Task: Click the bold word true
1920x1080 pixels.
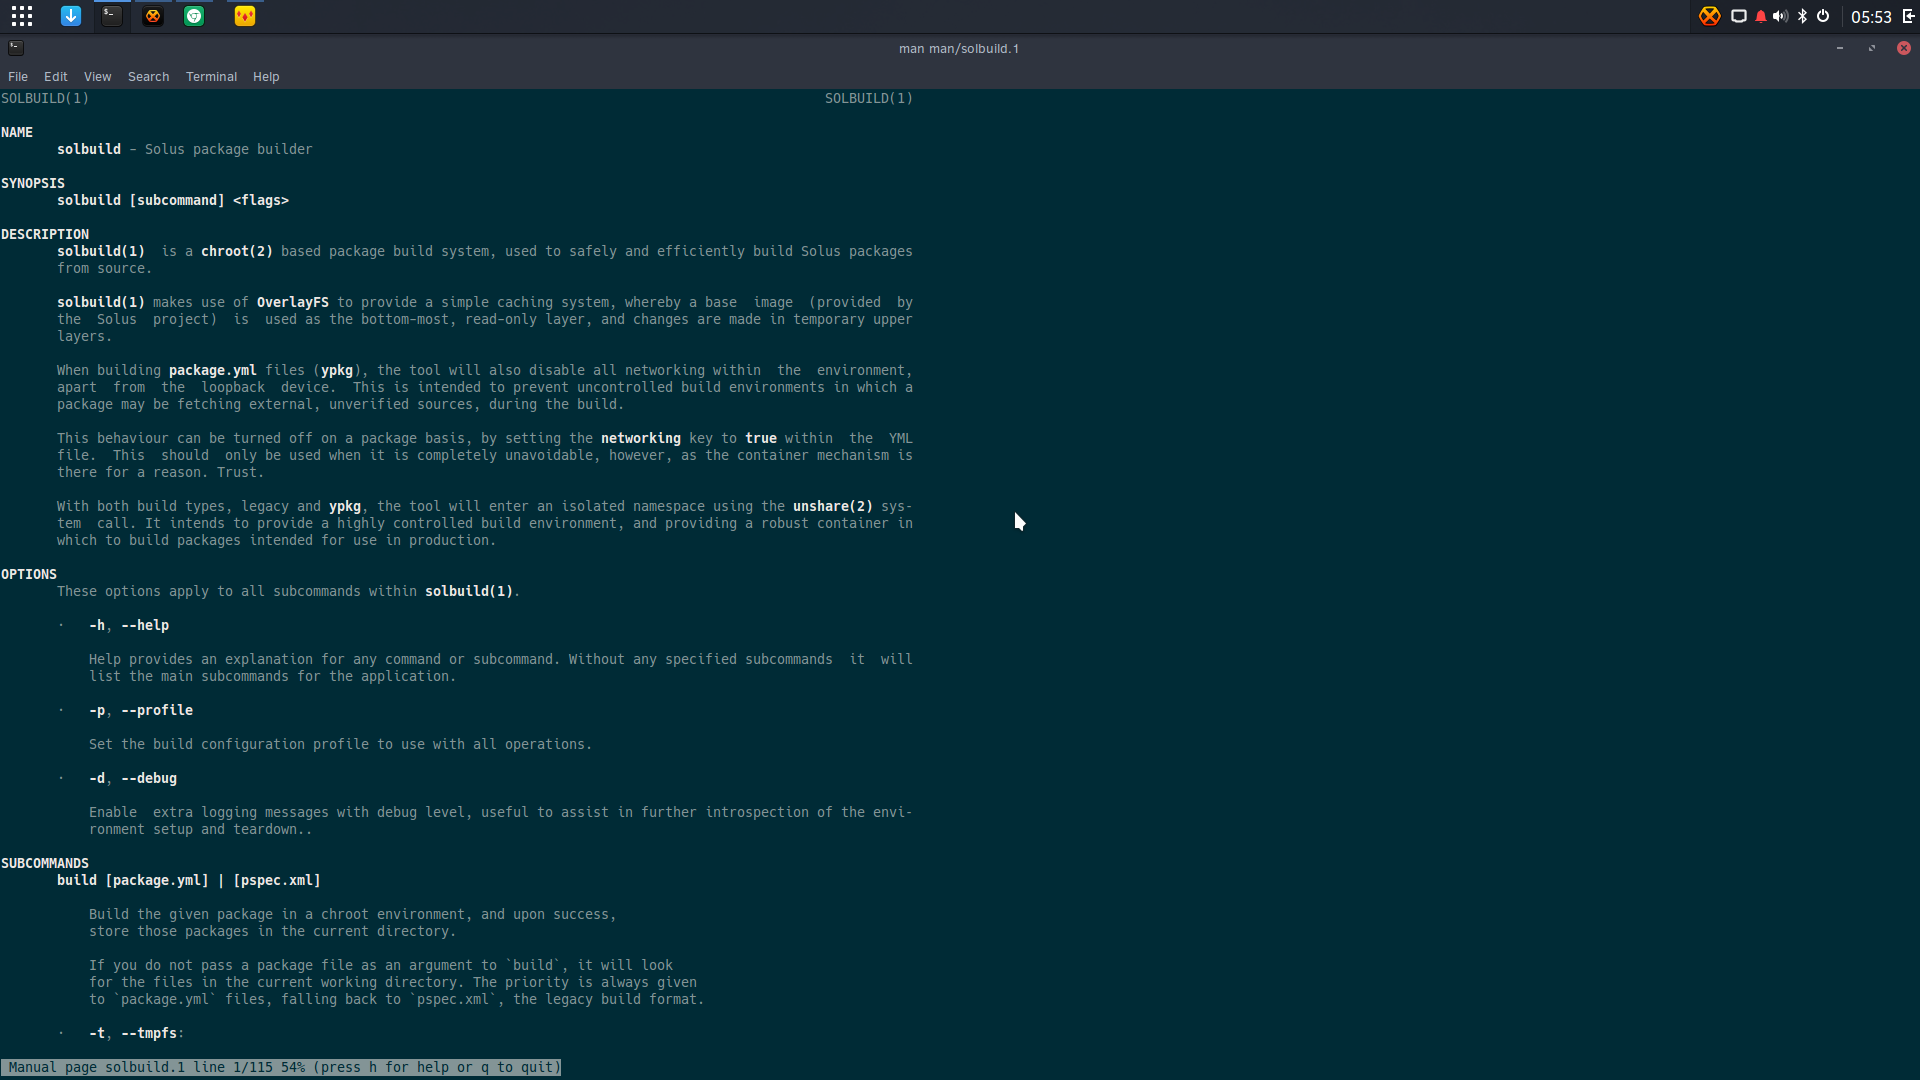Action: pyautogui.click(x=761, y=438)
